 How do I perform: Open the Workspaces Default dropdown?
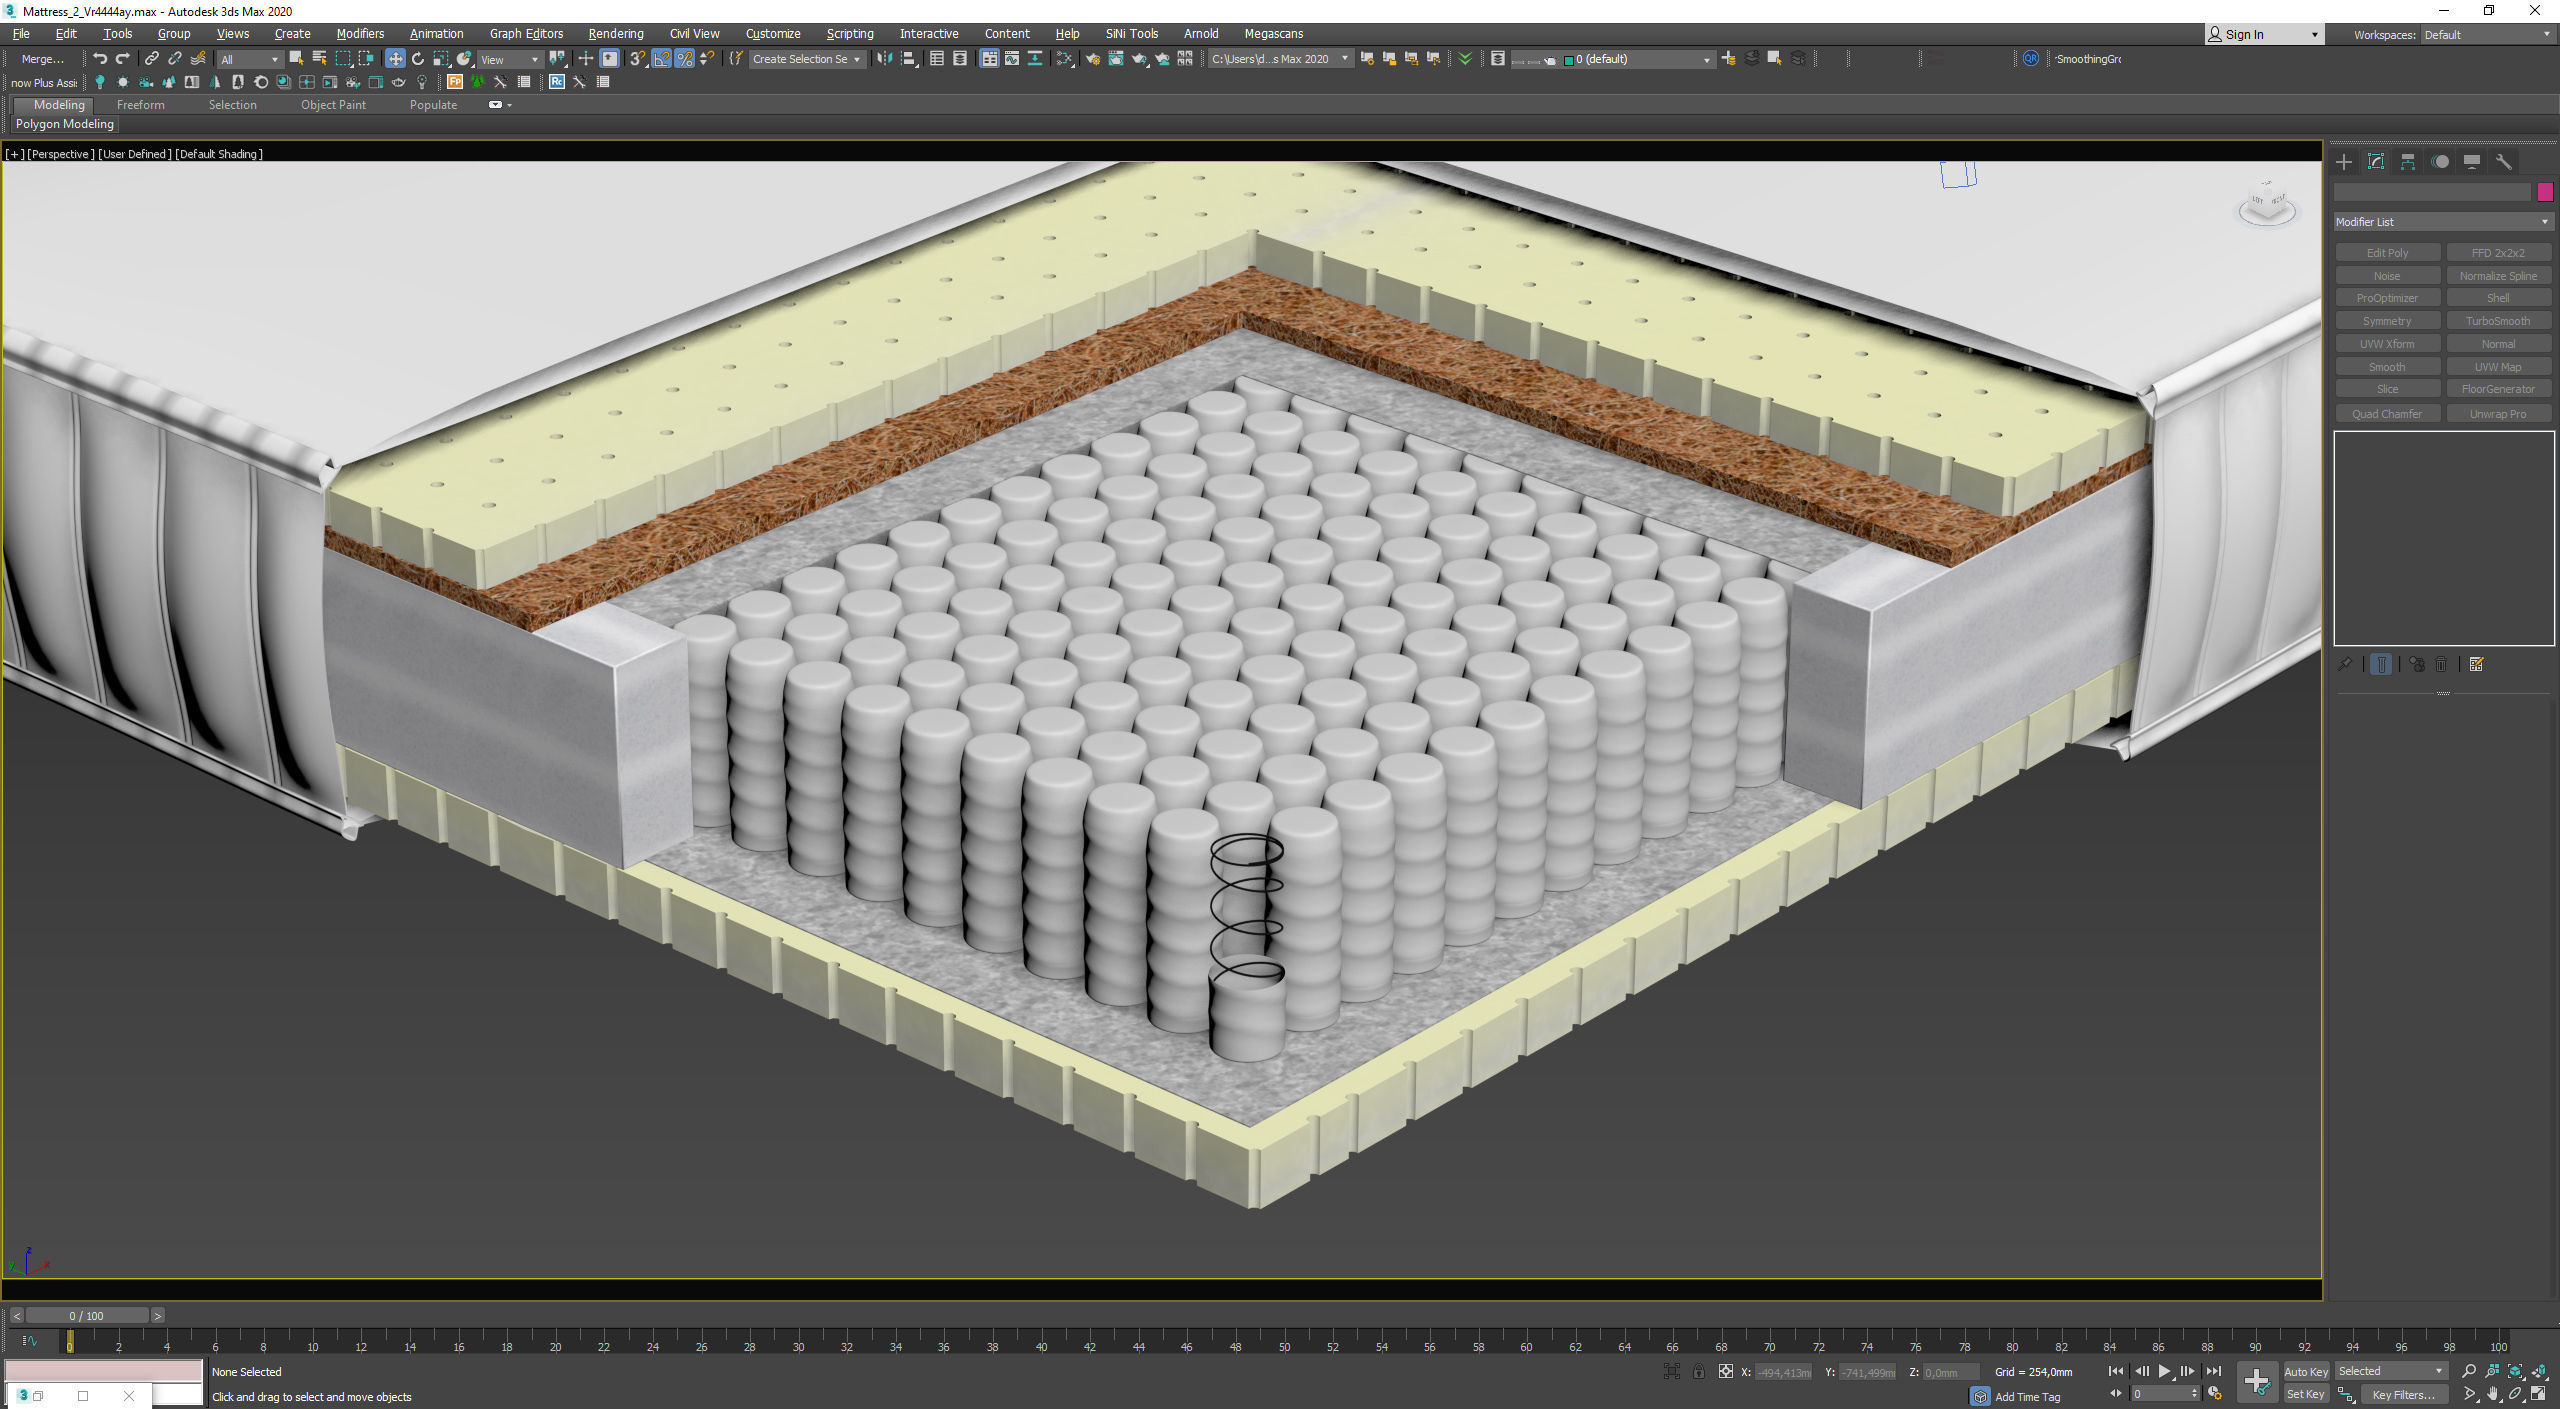pos(2487,35)
